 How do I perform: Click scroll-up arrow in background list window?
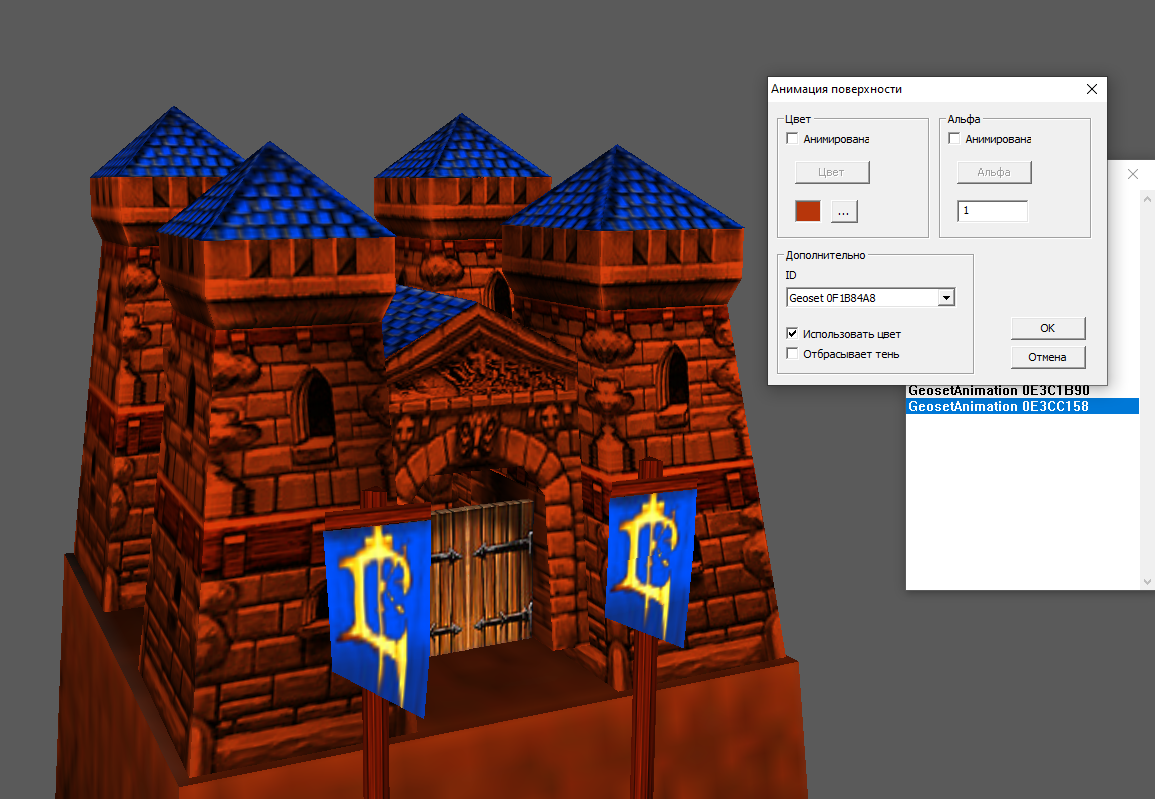1147,199
